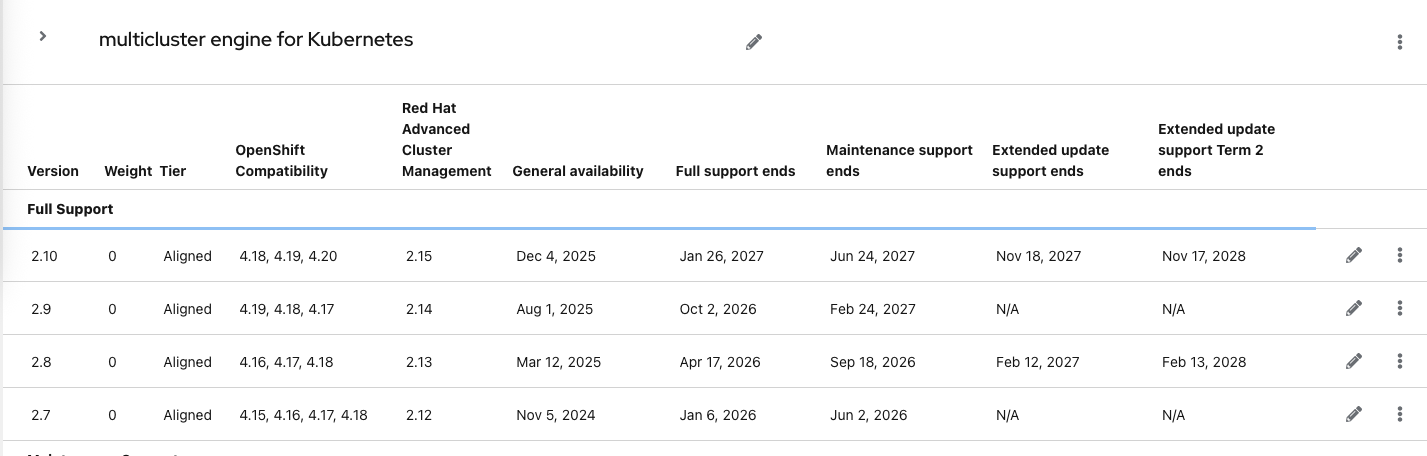Click the Version column header

(53, 171)
